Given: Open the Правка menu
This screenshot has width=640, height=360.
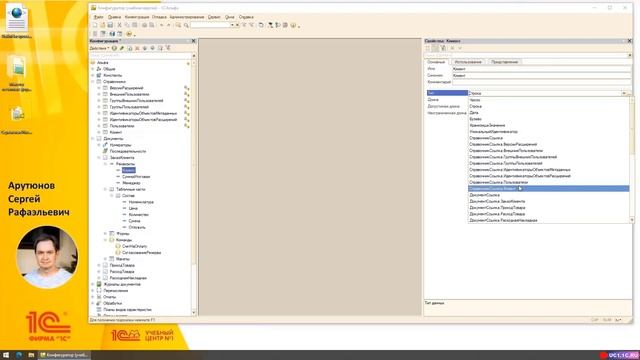Looking at the screenshot, I should (114, 17).
